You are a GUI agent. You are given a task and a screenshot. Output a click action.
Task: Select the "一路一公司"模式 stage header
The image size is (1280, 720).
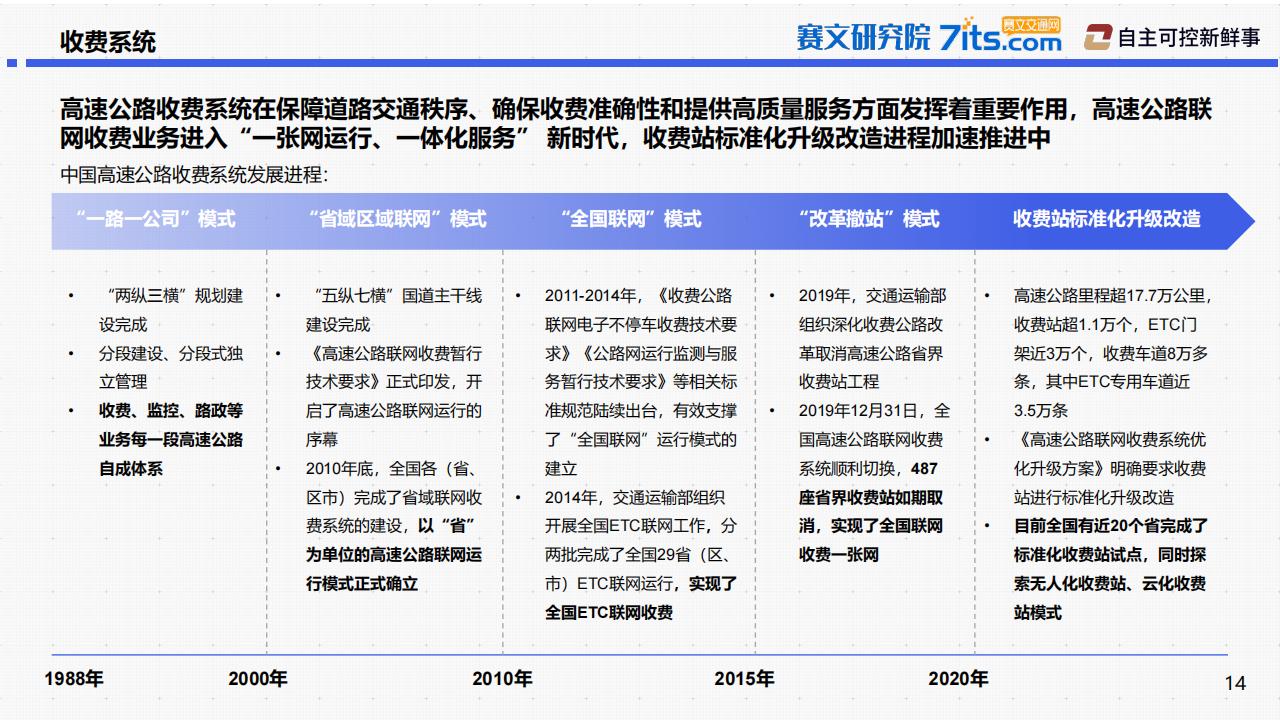(155, 219)
